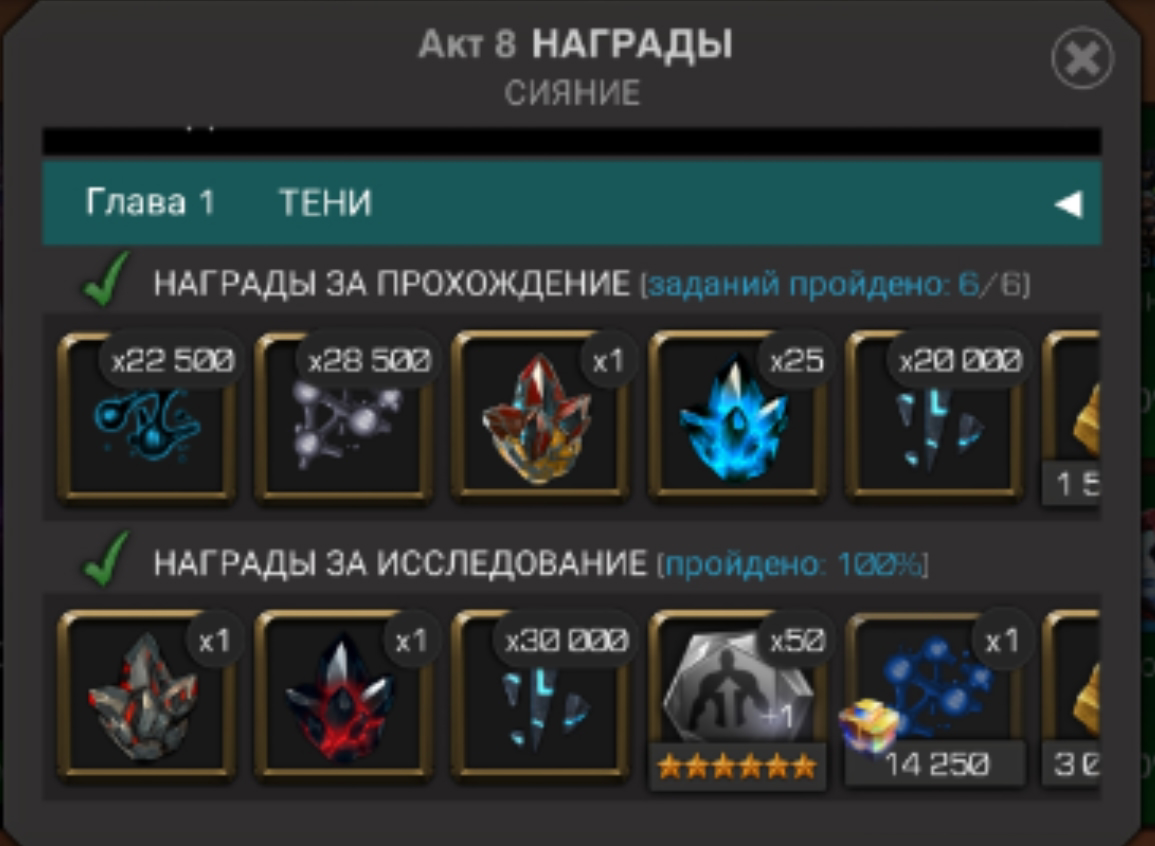The width and height of the screenshot is (1155, 846).
Task: Select the x30 000 shards exploration reward
Action: (x=540, y=695)
